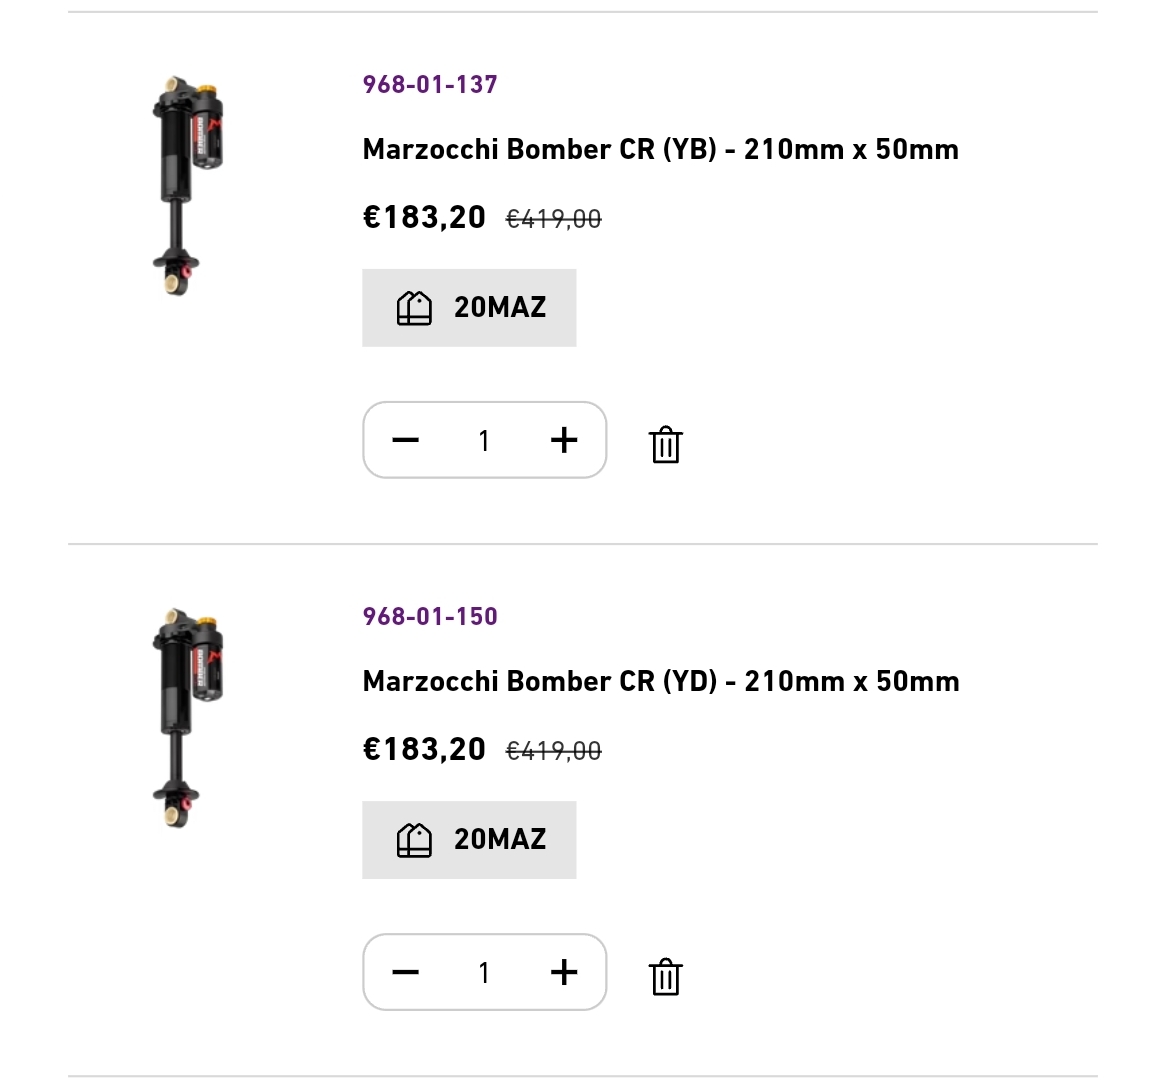Increase quantity of Bomber CR (YB) shock

(564, 440)
